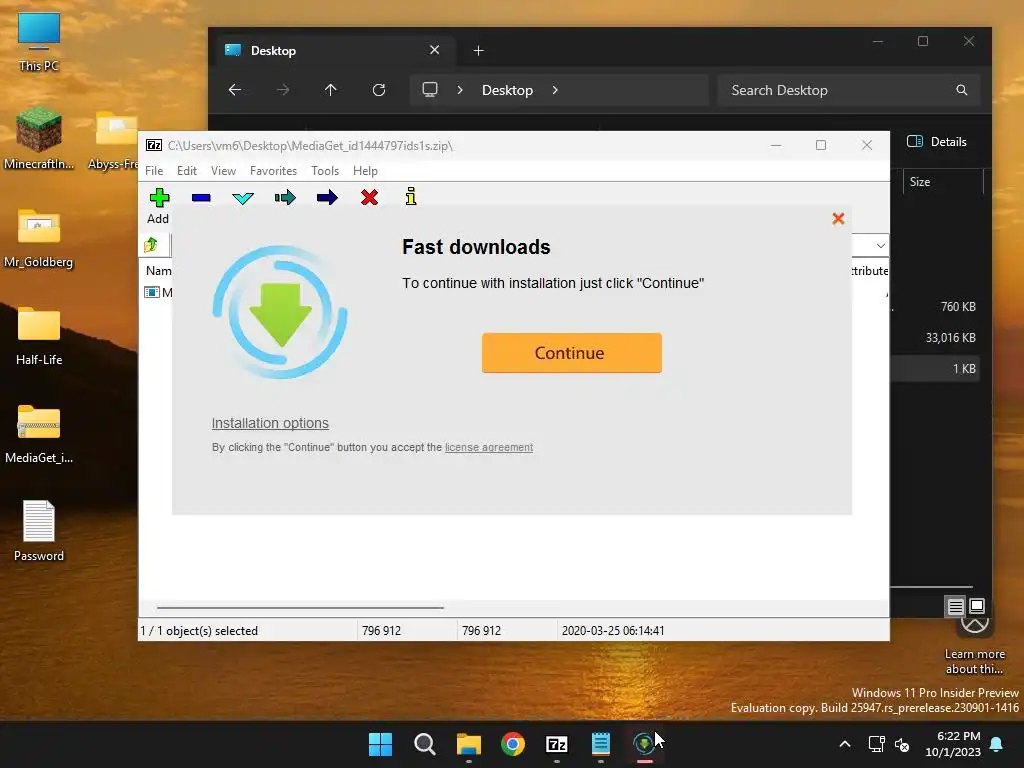Click the red X Delete icon in toolbar

(370, 197)
